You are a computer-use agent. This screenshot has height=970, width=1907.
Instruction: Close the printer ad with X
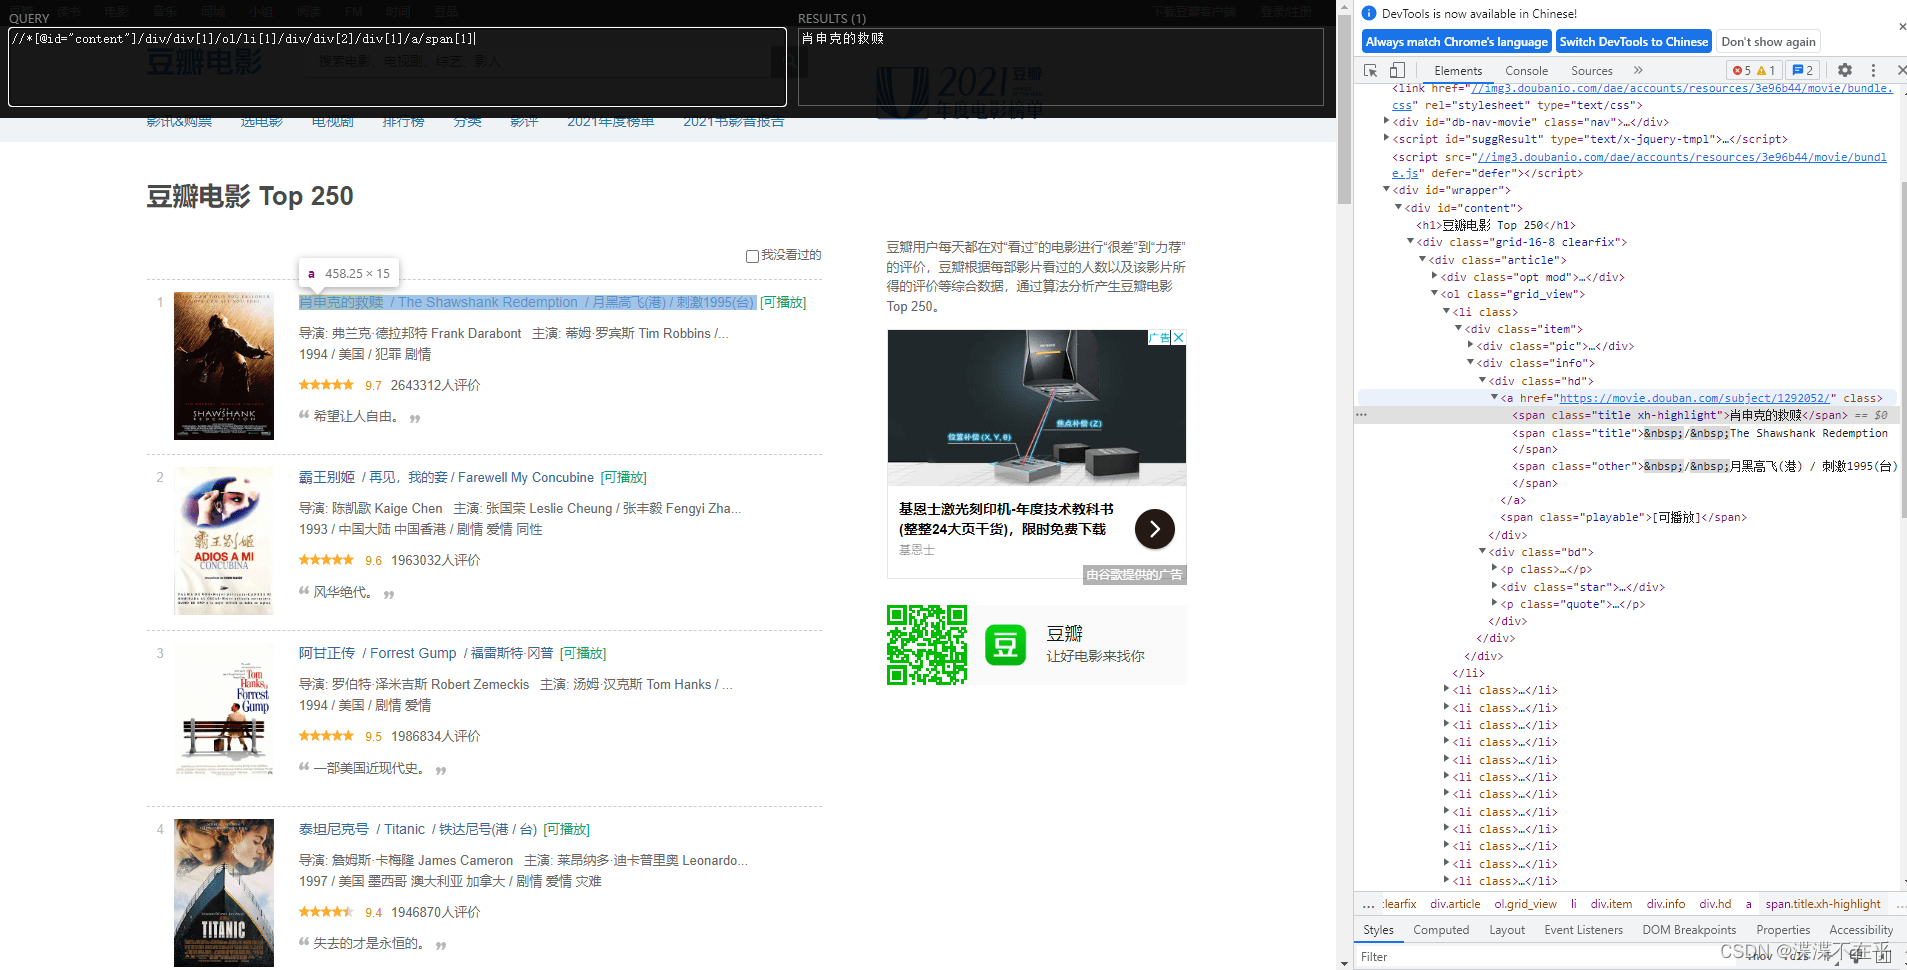[1179, 337]
